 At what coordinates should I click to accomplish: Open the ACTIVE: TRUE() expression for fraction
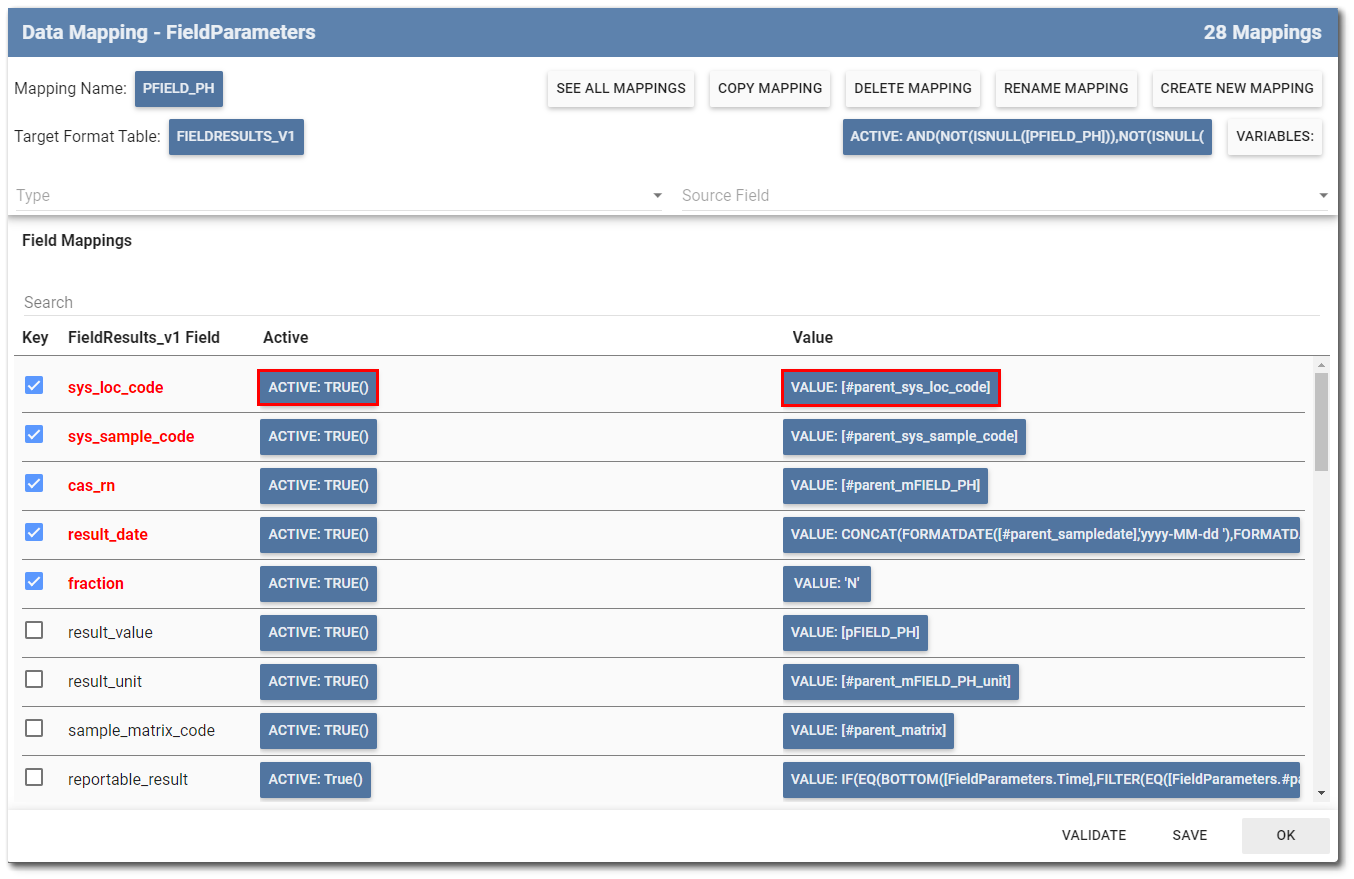click(x=318, y=583)
